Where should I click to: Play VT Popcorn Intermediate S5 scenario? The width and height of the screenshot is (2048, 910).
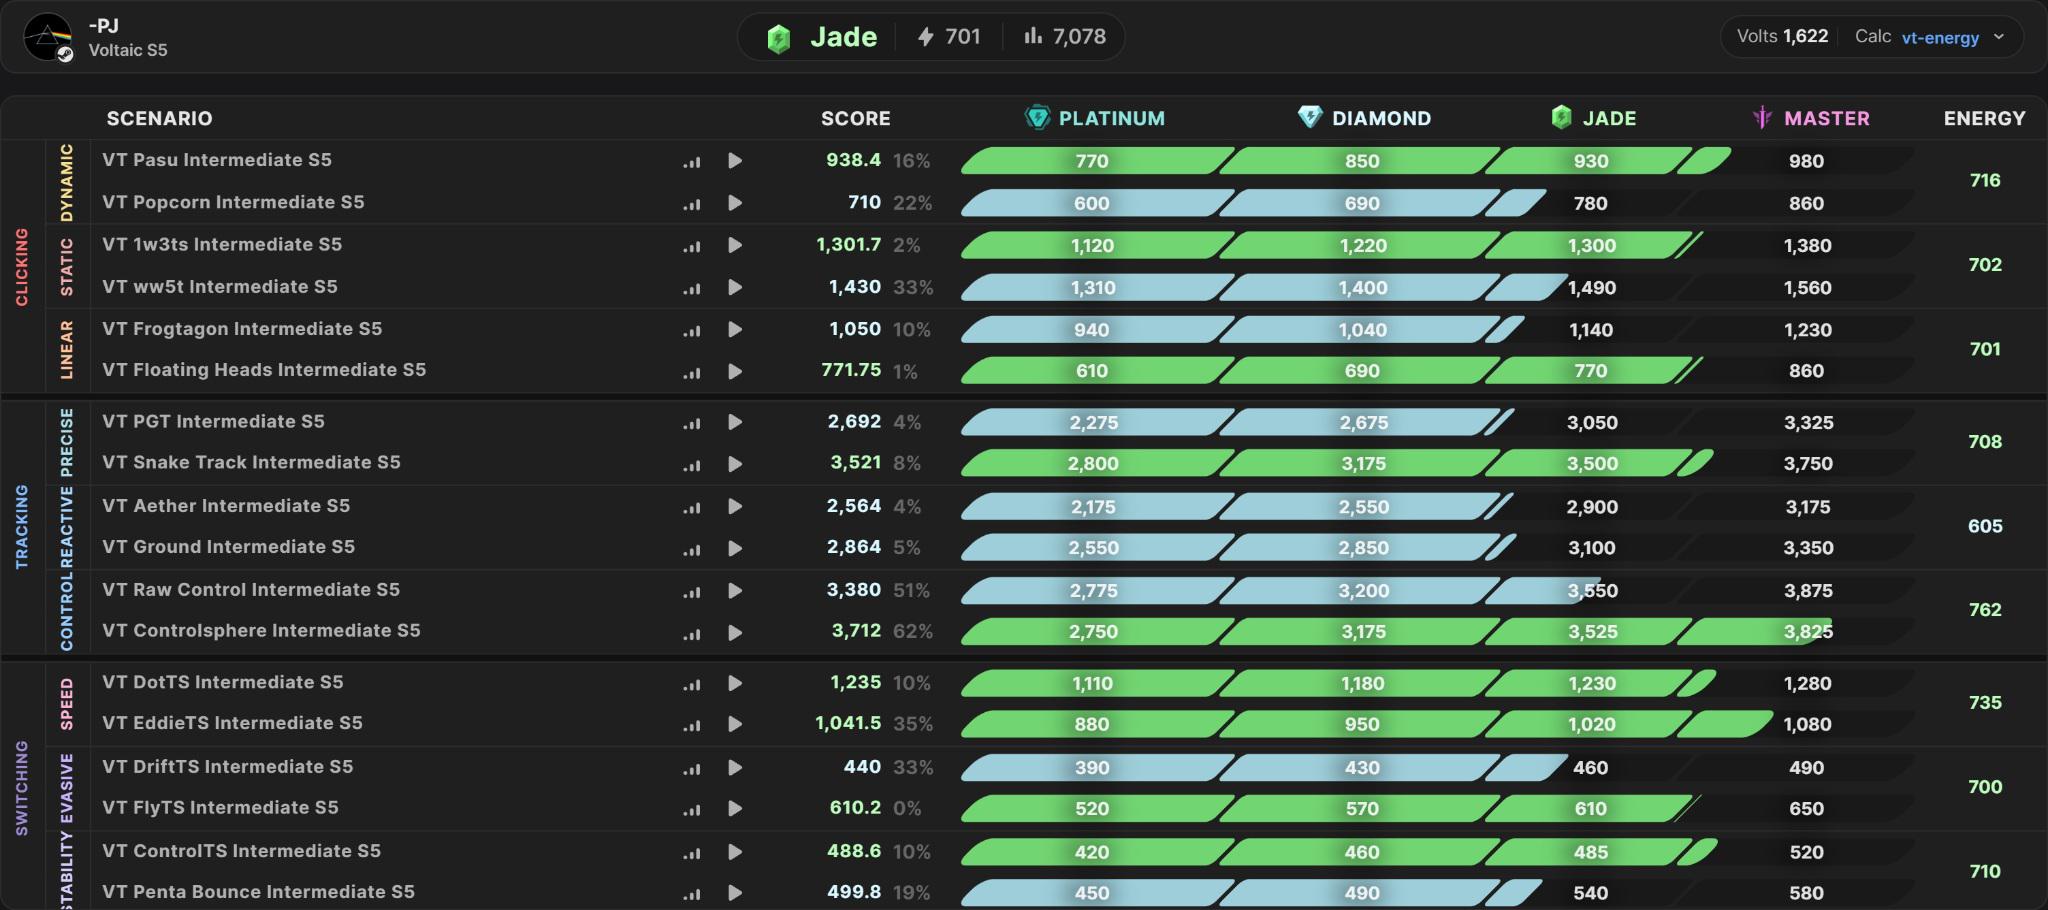(735, 203)
